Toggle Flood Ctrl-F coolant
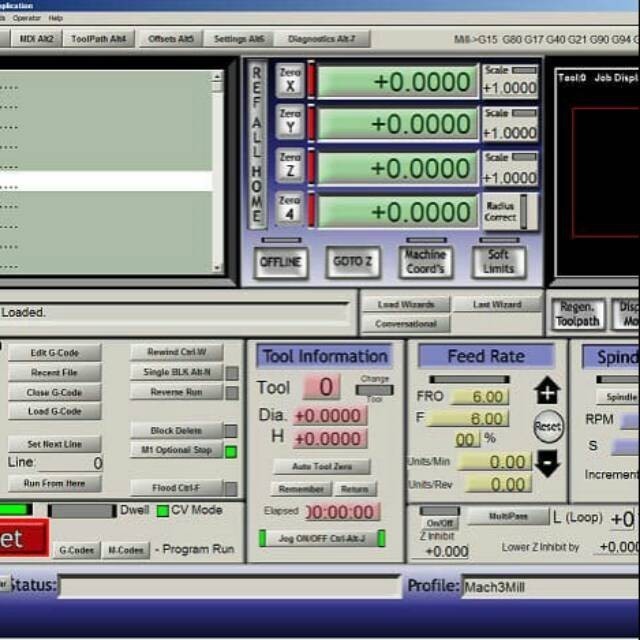This screenshot has height=640, width=640. (177, 488)
